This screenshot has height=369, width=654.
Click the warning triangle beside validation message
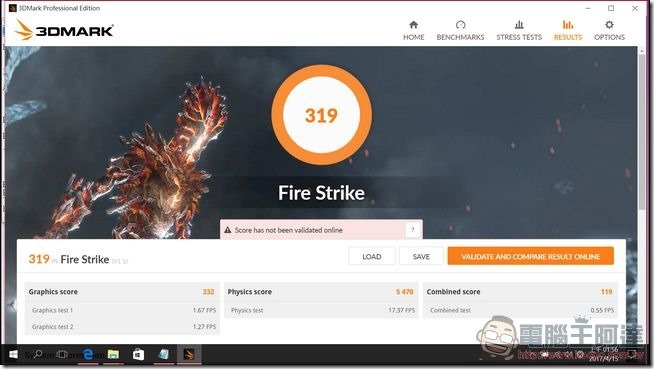click(228, 230)
